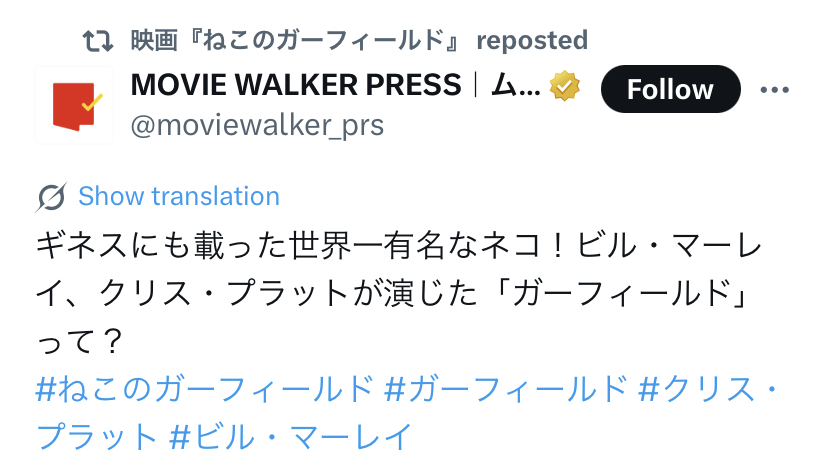Click the MOVIE WALKER PRESS display name
The height and width of the screenshot is (456, 828).
(x=296, y=85)
